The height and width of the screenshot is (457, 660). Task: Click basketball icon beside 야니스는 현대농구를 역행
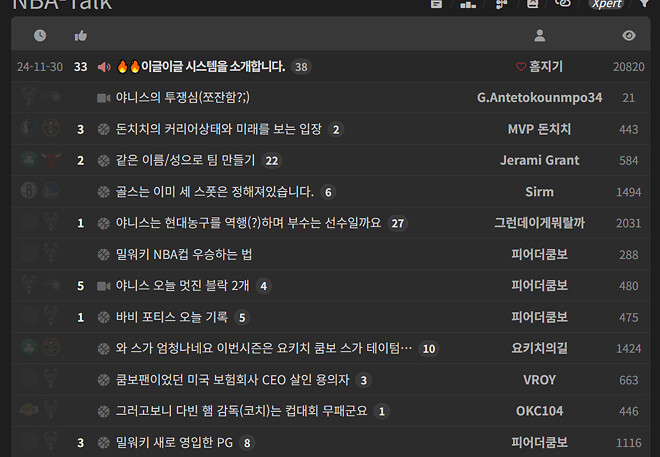(x=104, y=223)
